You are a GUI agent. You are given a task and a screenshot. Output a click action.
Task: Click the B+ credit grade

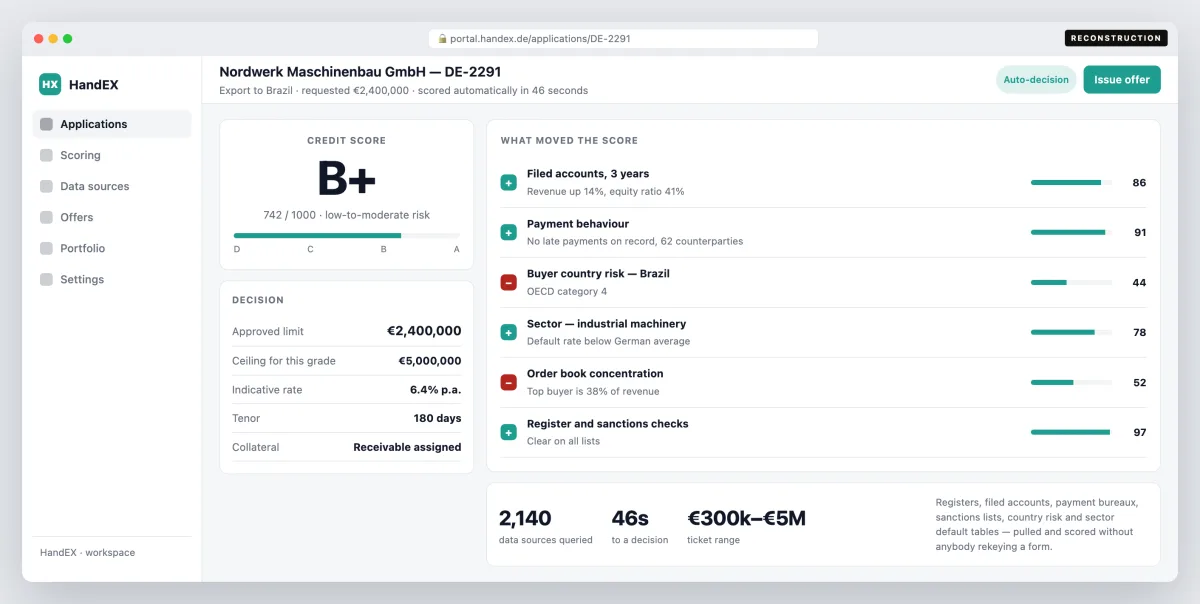click(x=347, y=179)
